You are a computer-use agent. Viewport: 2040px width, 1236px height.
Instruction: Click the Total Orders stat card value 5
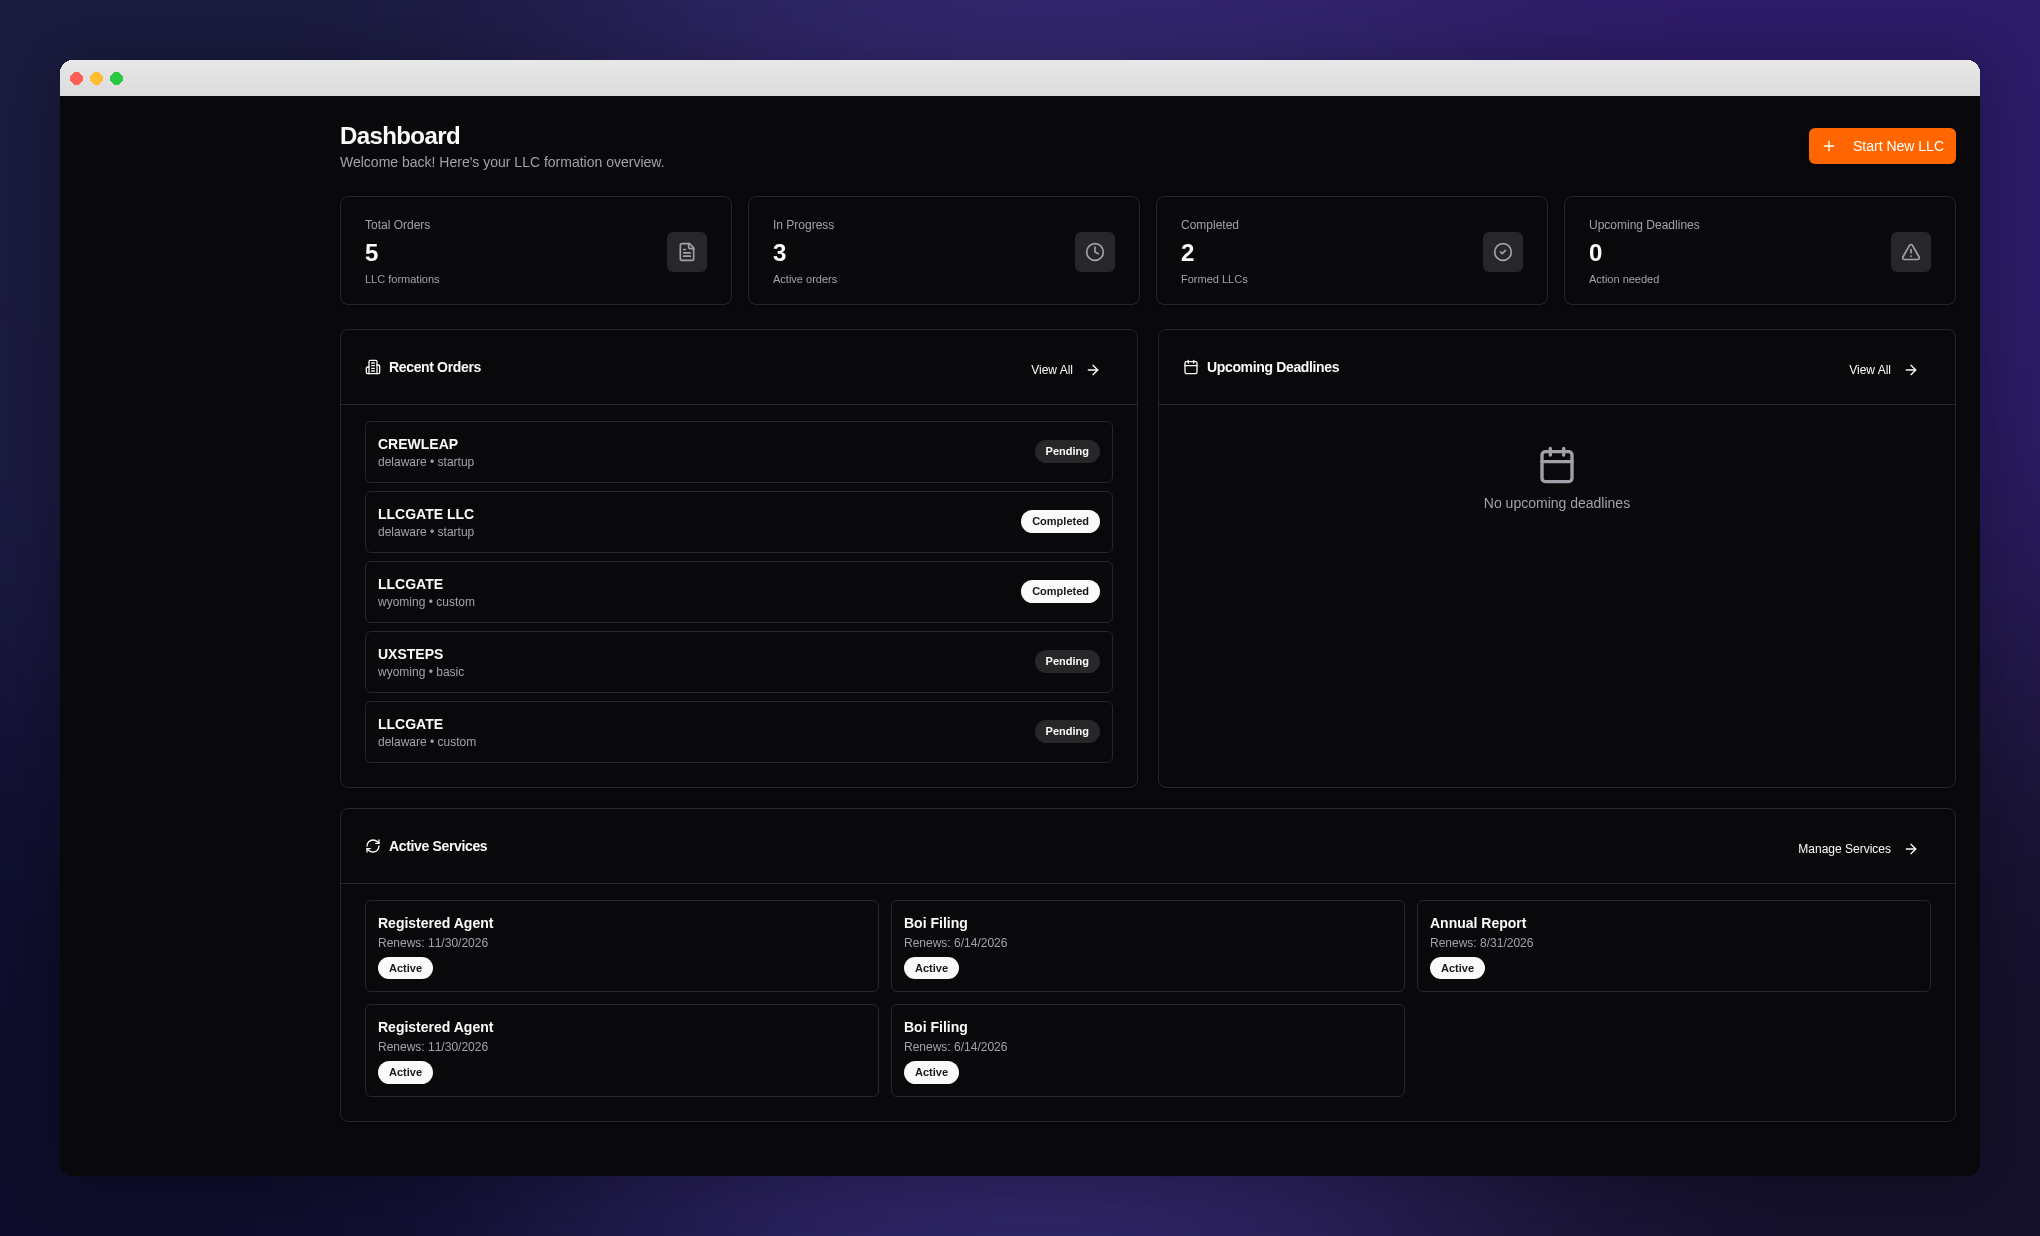click(x=372, y=253)
